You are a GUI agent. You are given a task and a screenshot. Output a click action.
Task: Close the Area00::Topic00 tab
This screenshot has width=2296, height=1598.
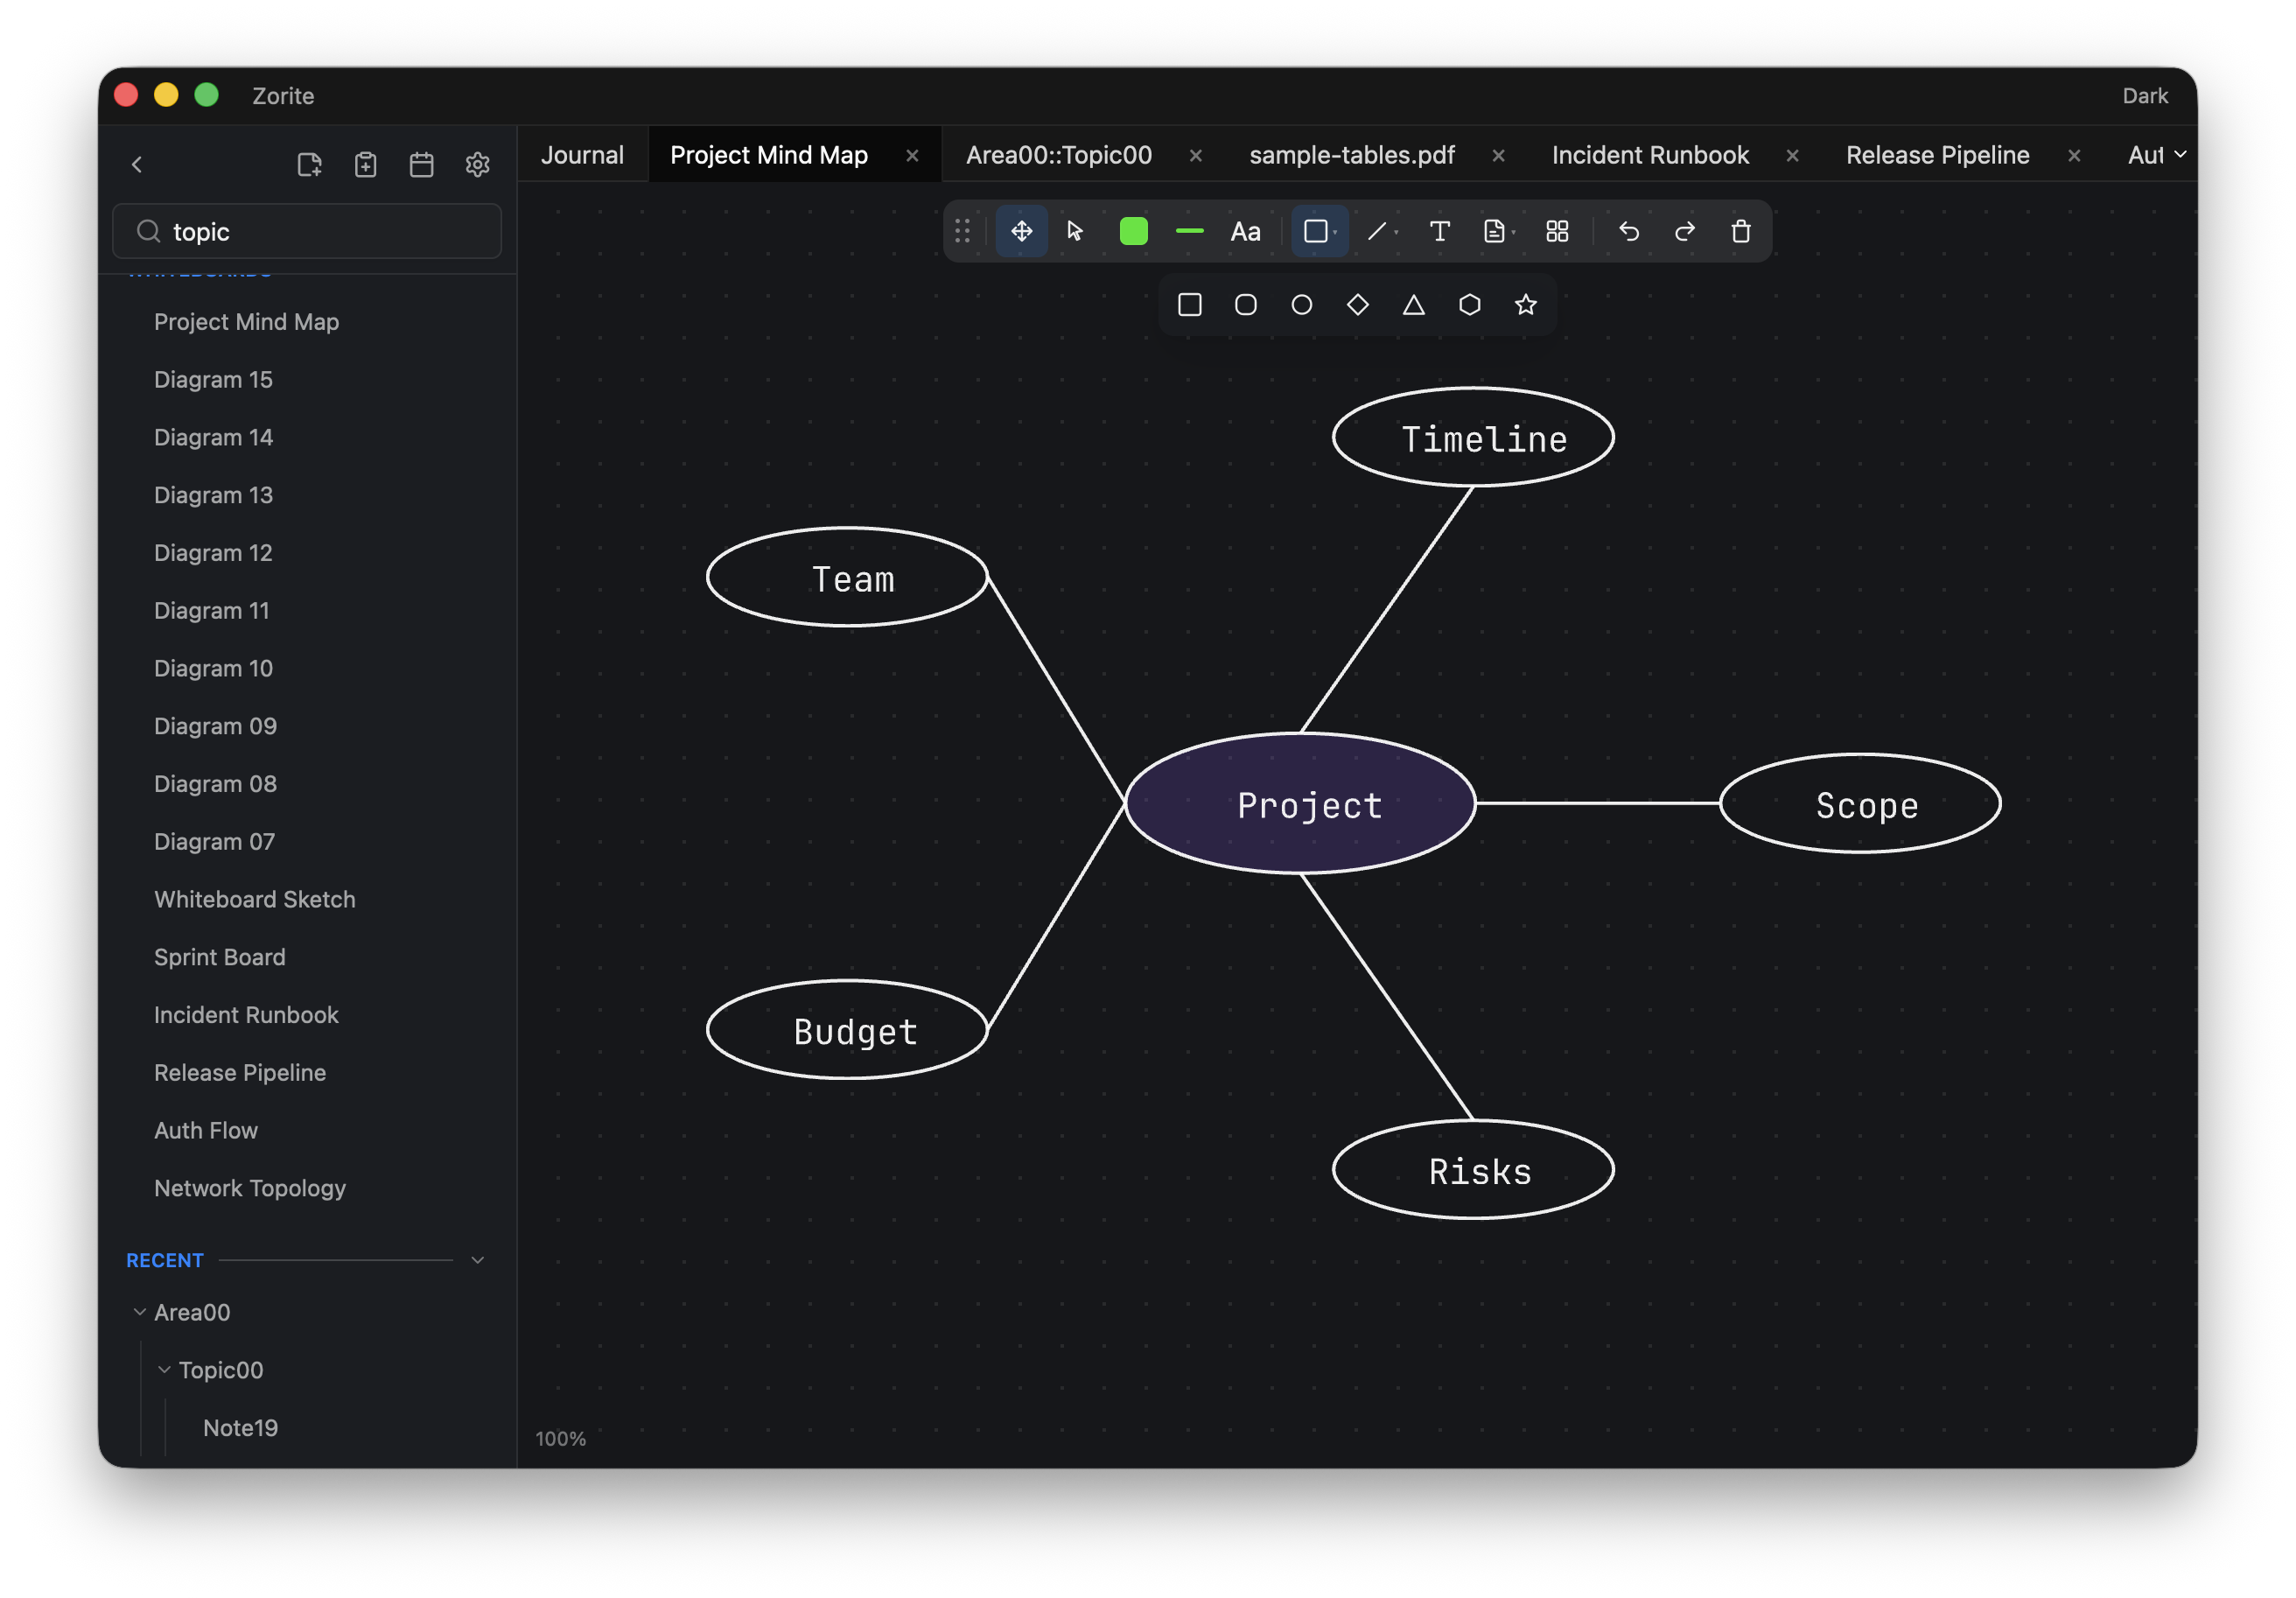(1195, 155)
